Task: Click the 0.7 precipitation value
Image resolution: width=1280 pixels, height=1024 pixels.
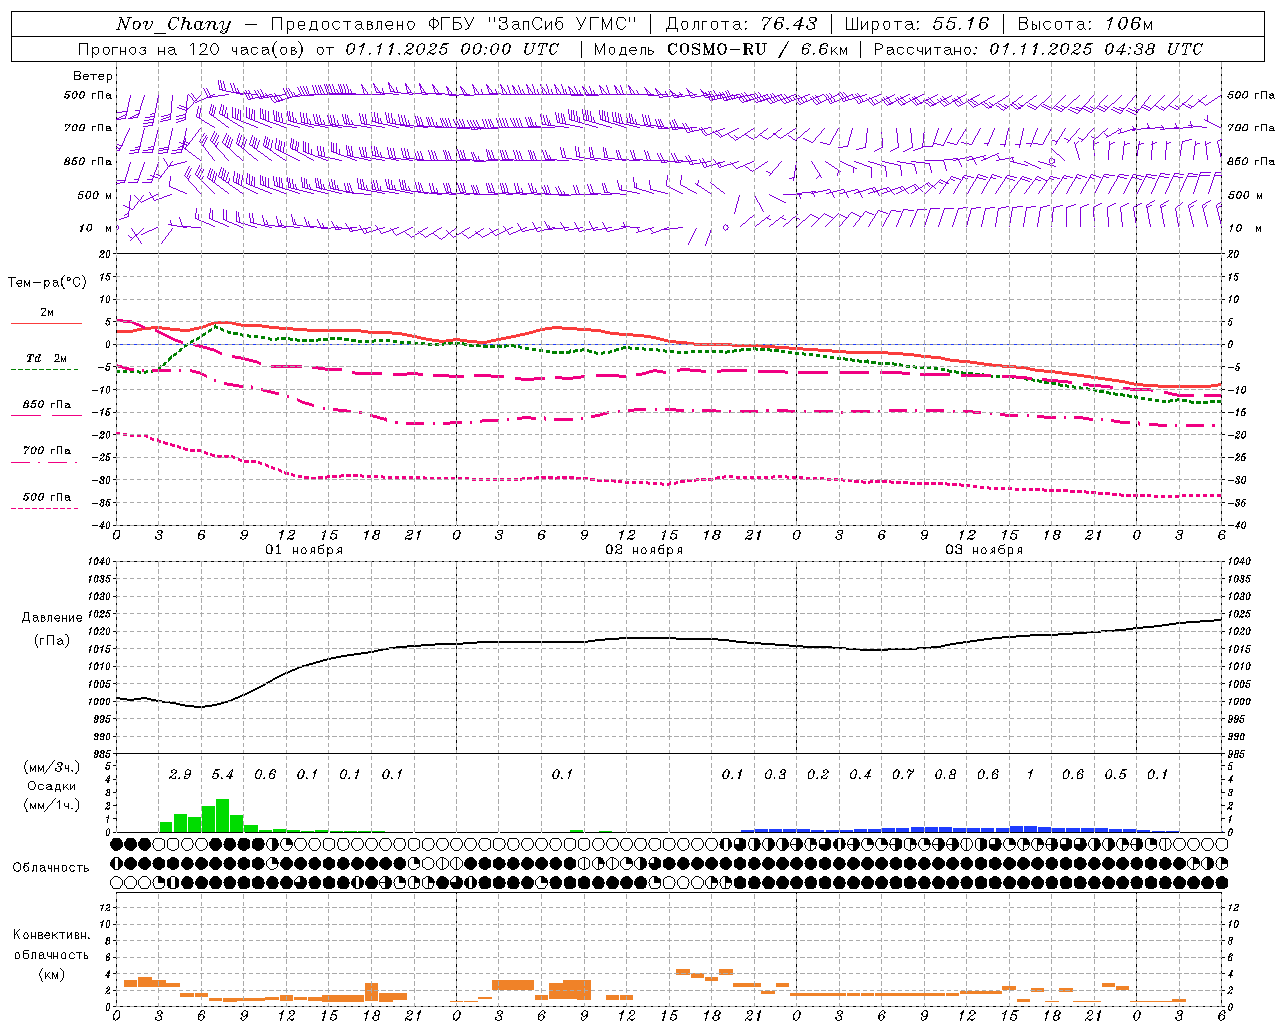Action: click(x=903, y=775)
